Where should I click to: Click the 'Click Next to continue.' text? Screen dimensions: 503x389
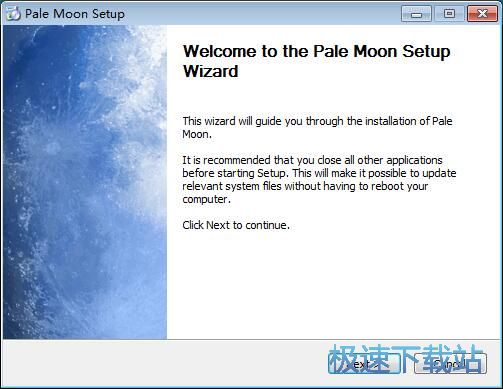pos(236,225)
